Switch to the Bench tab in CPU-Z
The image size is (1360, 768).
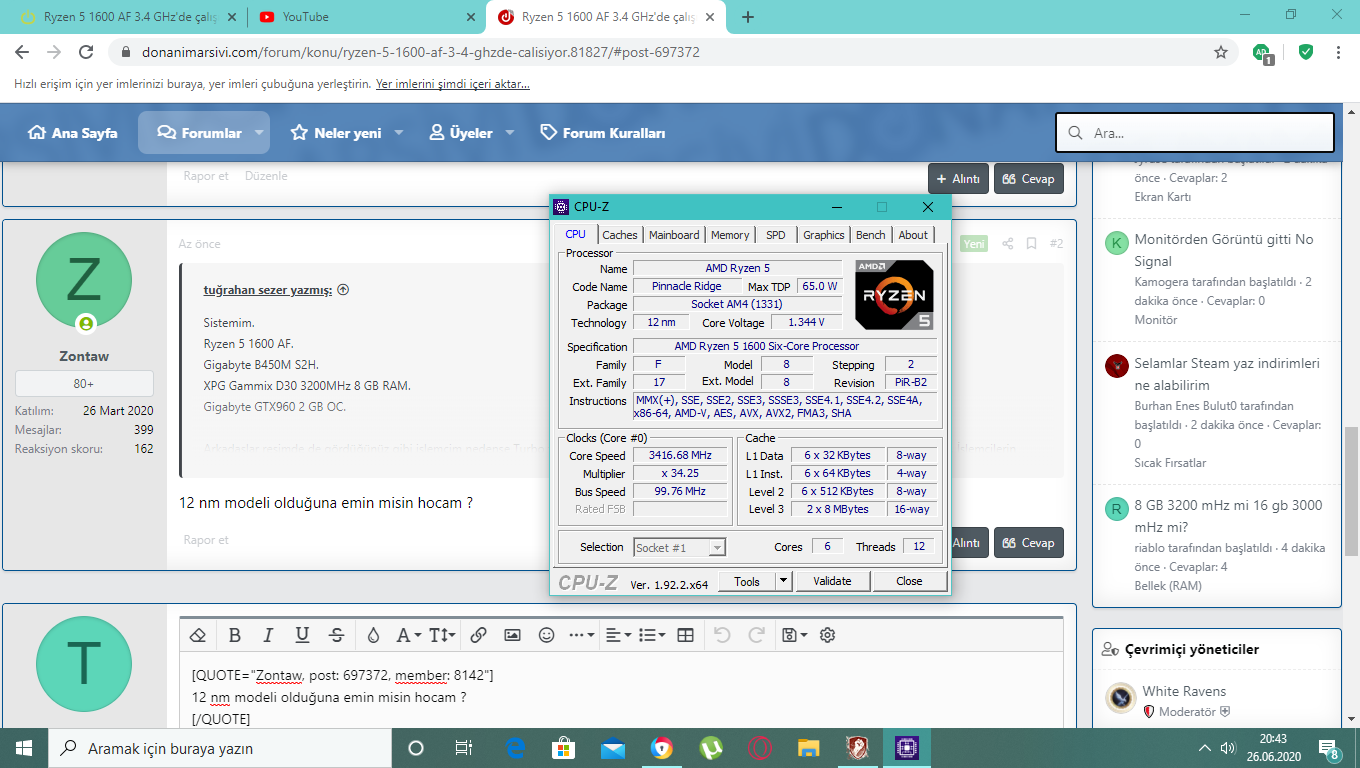pos(871,235)
